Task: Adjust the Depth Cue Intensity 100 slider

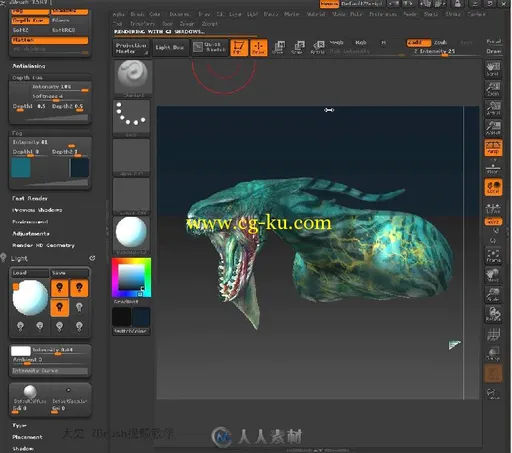Action: (60, 87)
